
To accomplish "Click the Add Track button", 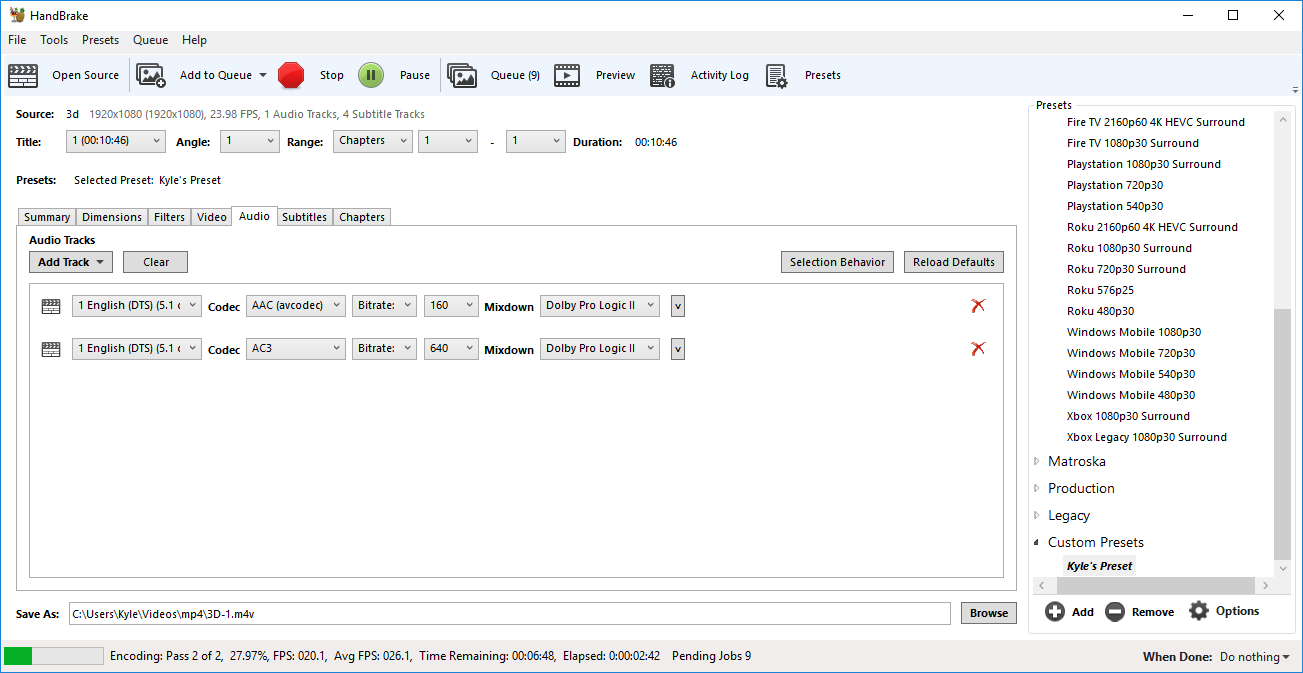I will click(71, 262).
